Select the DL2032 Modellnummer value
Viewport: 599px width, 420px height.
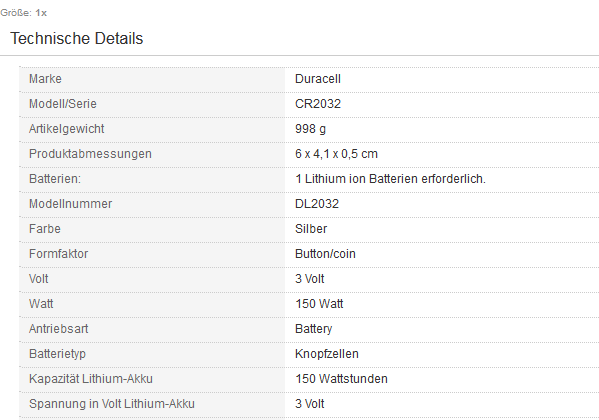point(317,204)
